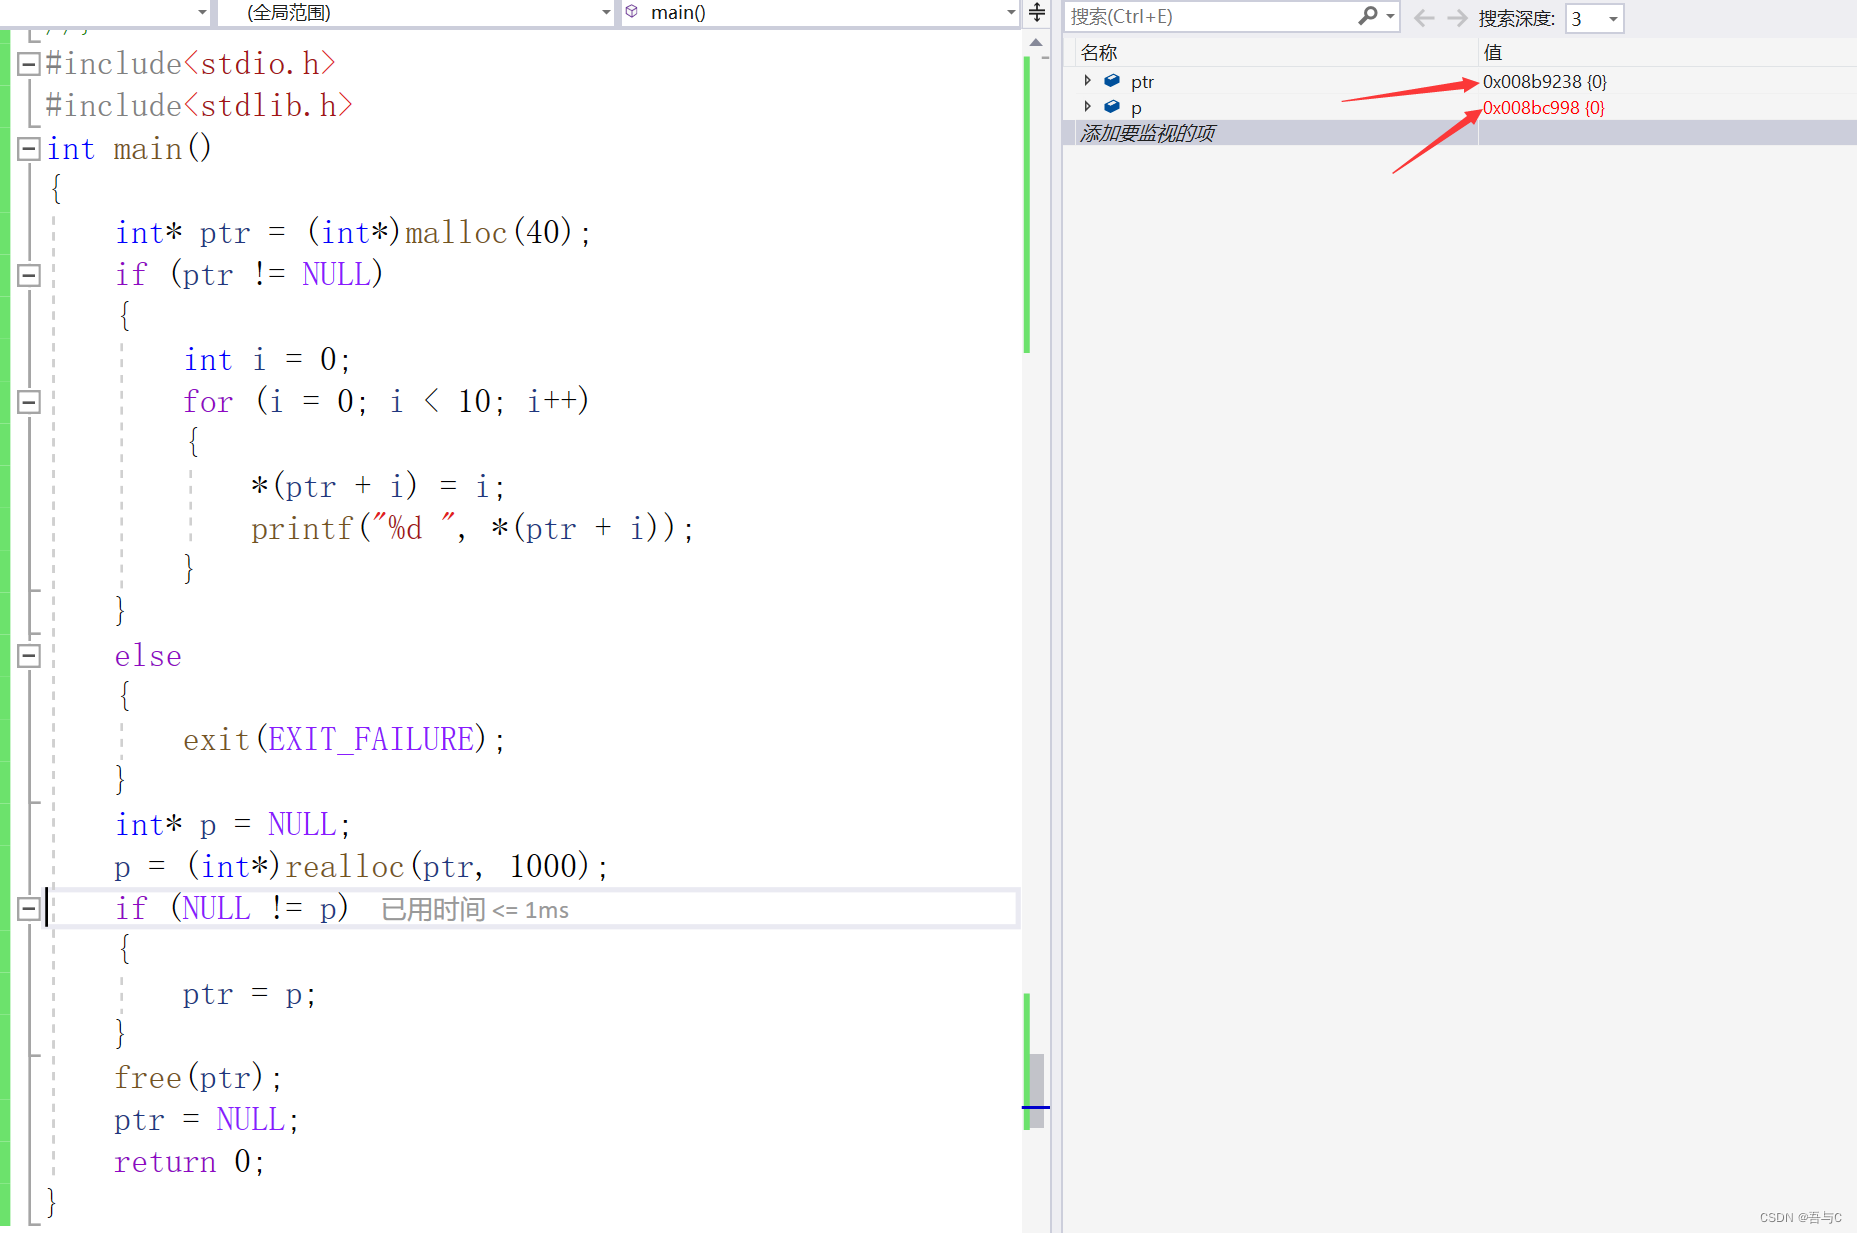Collapse the else block
The width and height of the screenshot is (1857, 1233).
point(29,656)
